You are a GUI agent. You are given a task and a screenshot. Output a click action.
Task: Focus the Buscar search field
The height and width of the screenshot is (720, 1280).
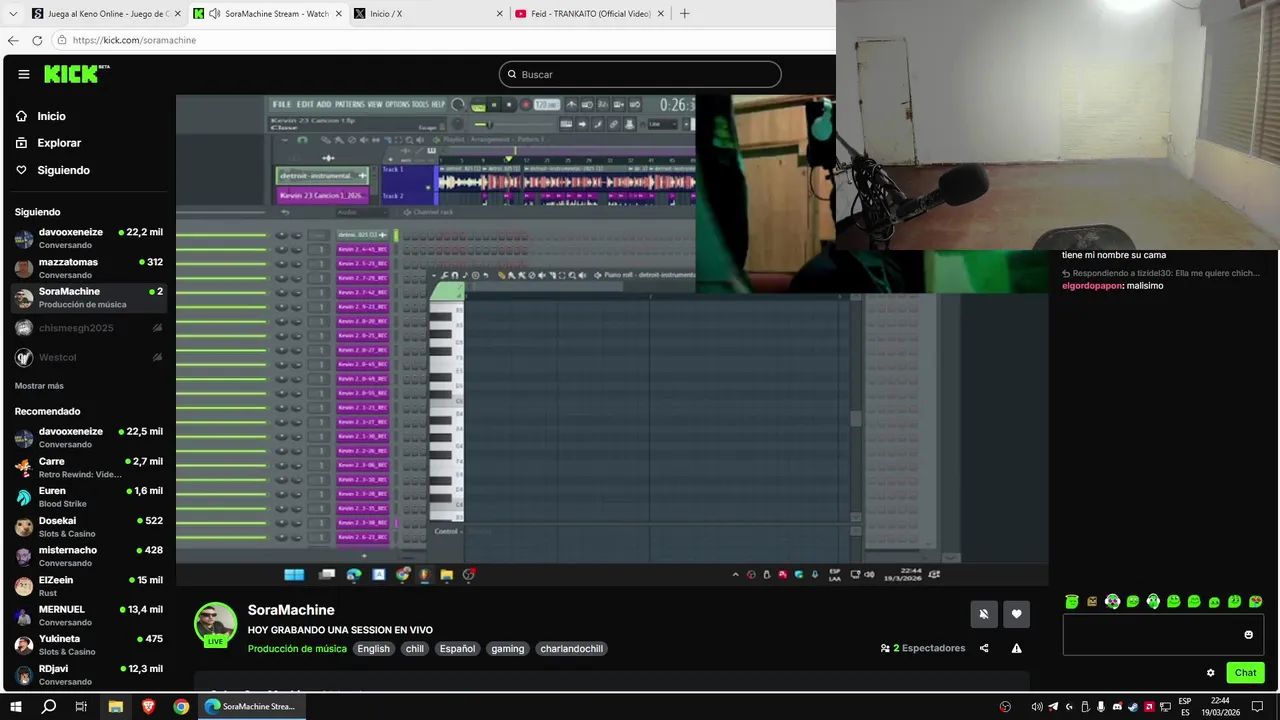(640, 74)
